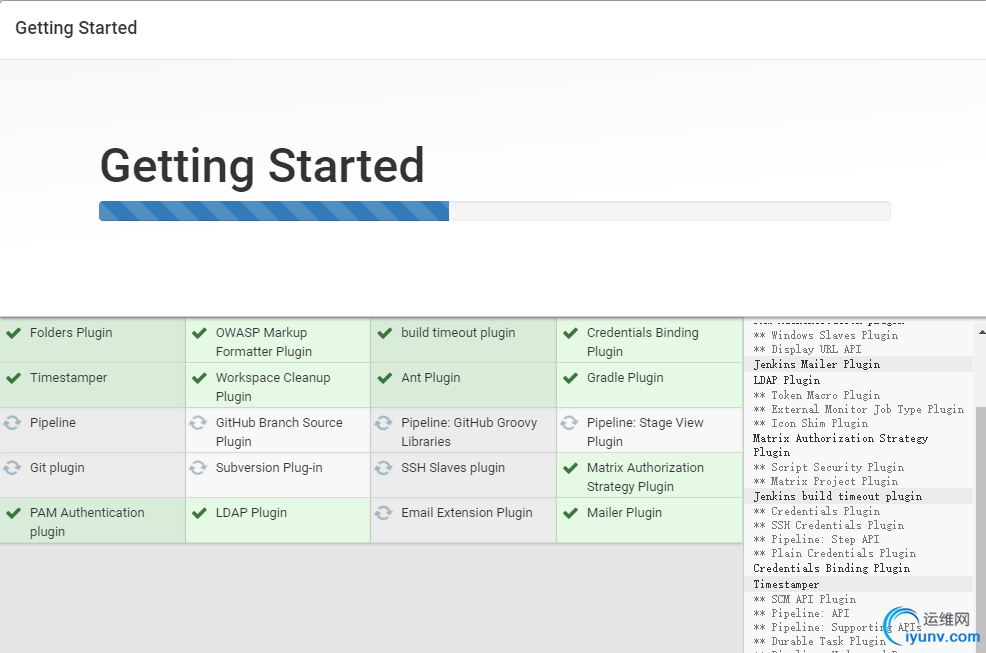Screen dimensions: 986x653
Task: Click the scroll-up arrow of the log panel
Action: point(981,331)
